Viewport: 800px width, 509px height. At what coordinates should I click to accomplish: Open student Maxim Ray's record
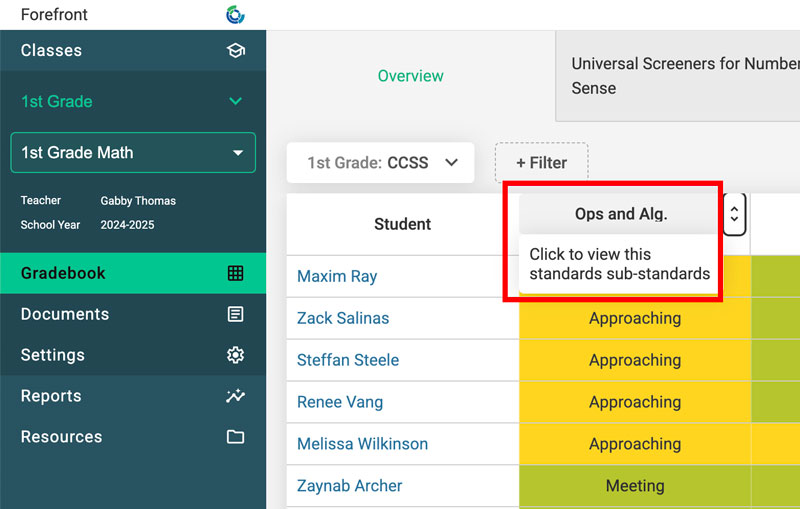337,276
